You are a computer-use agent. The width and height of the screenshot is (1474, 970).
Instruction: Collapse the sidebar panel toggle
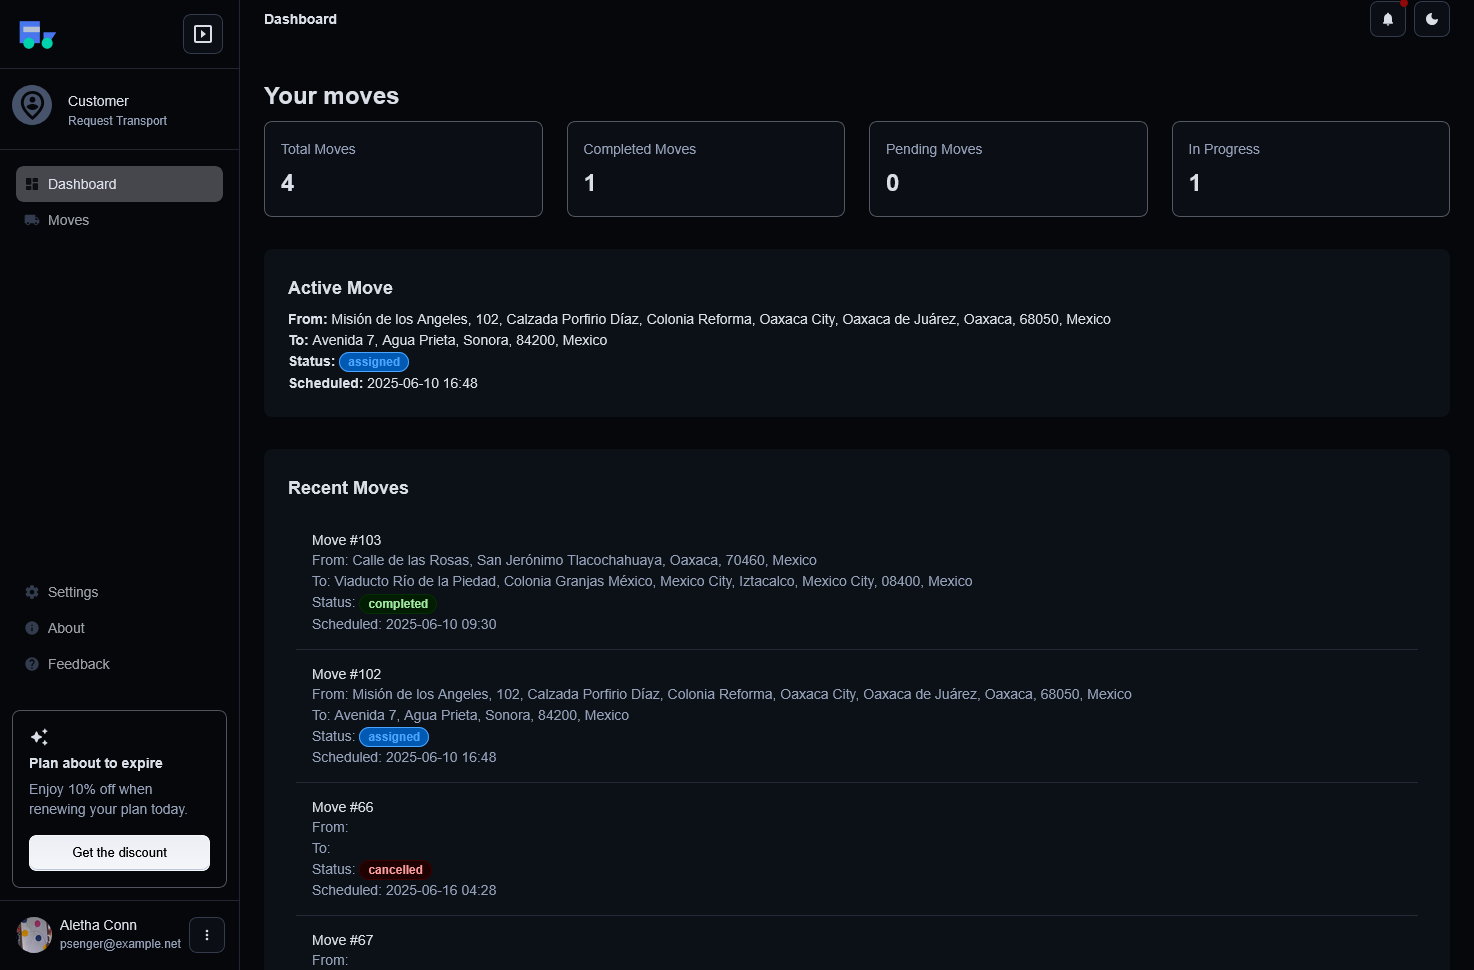point(203,34)
